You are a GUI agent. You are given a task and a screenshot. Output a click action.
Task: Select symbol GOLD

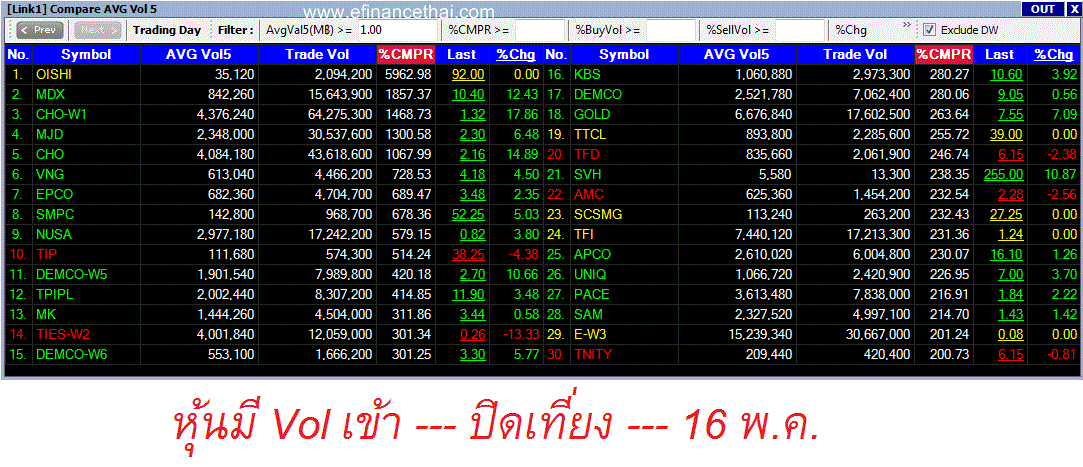[x=592, y=115]
